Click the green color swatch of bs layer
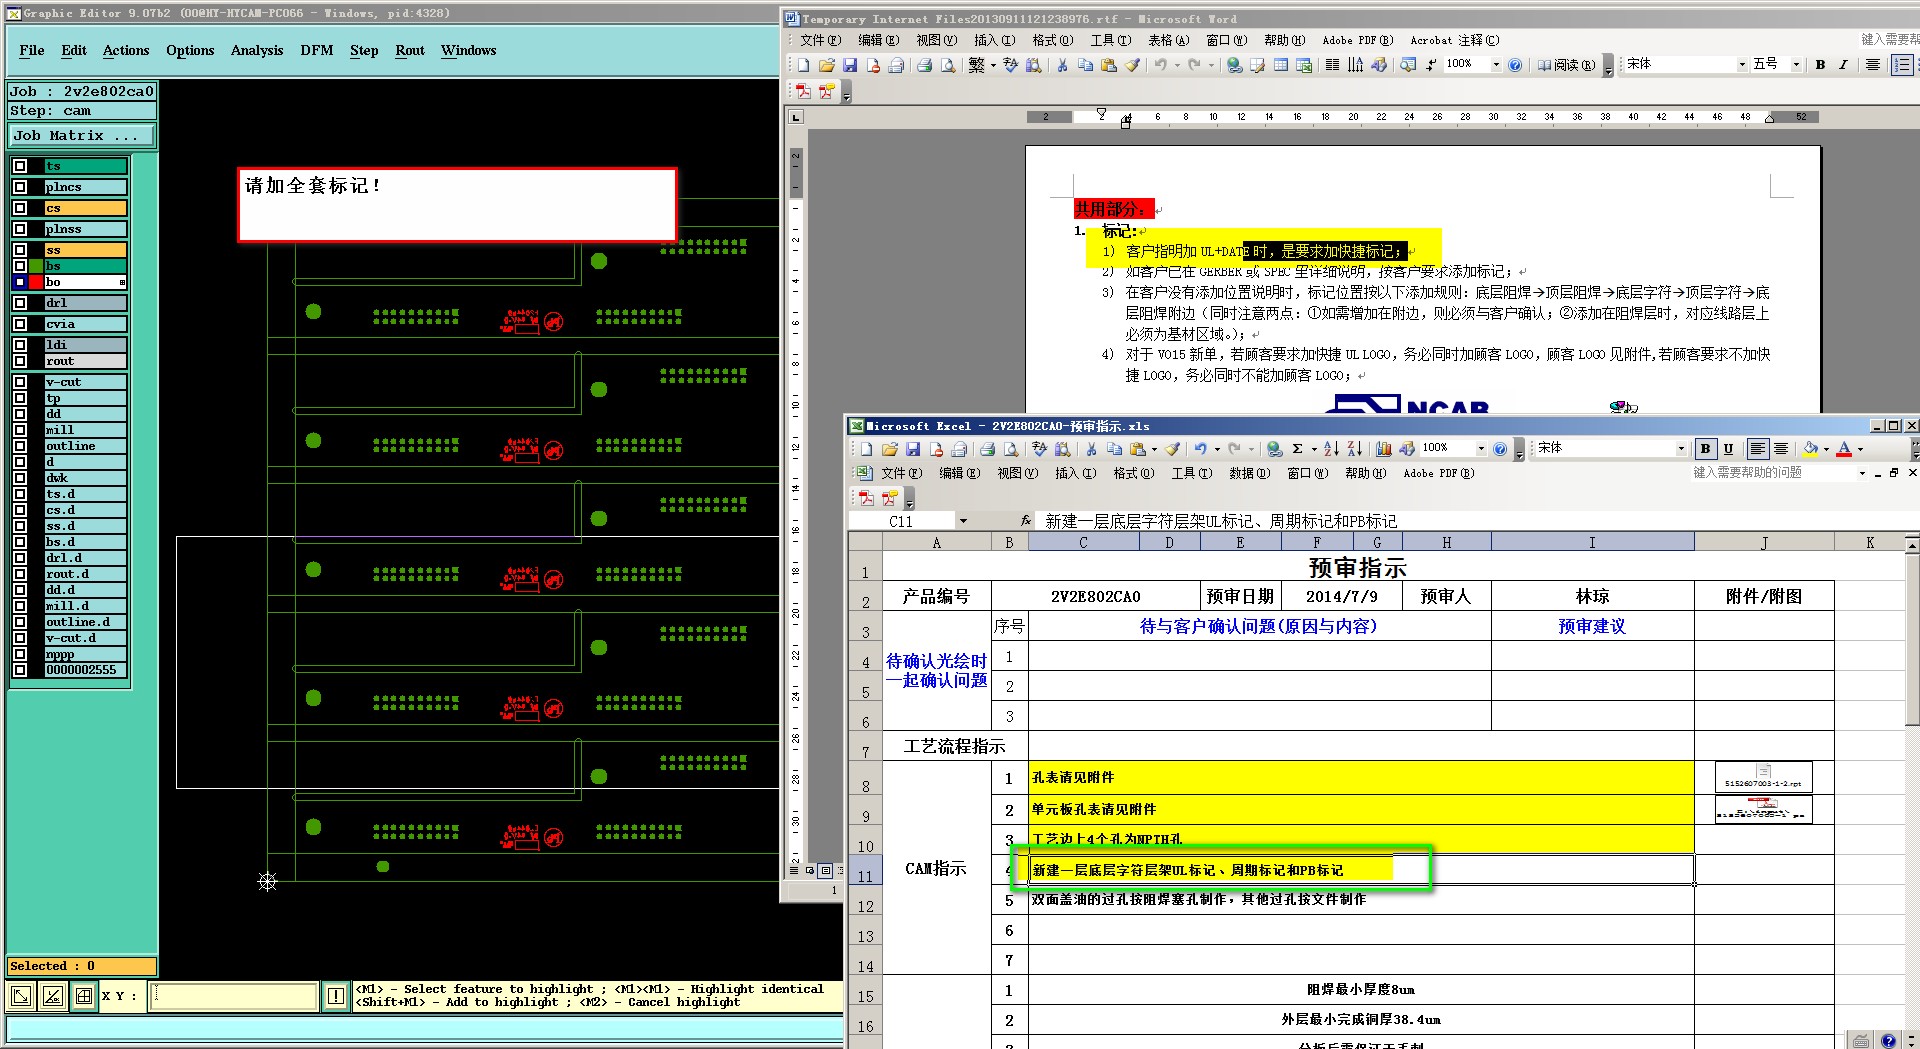The image size is (1920, 1049). (36, 266)
